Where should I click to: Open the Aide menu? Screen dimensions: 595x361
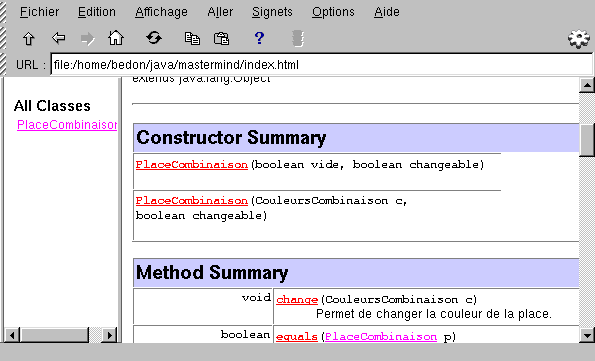point(387,12)
